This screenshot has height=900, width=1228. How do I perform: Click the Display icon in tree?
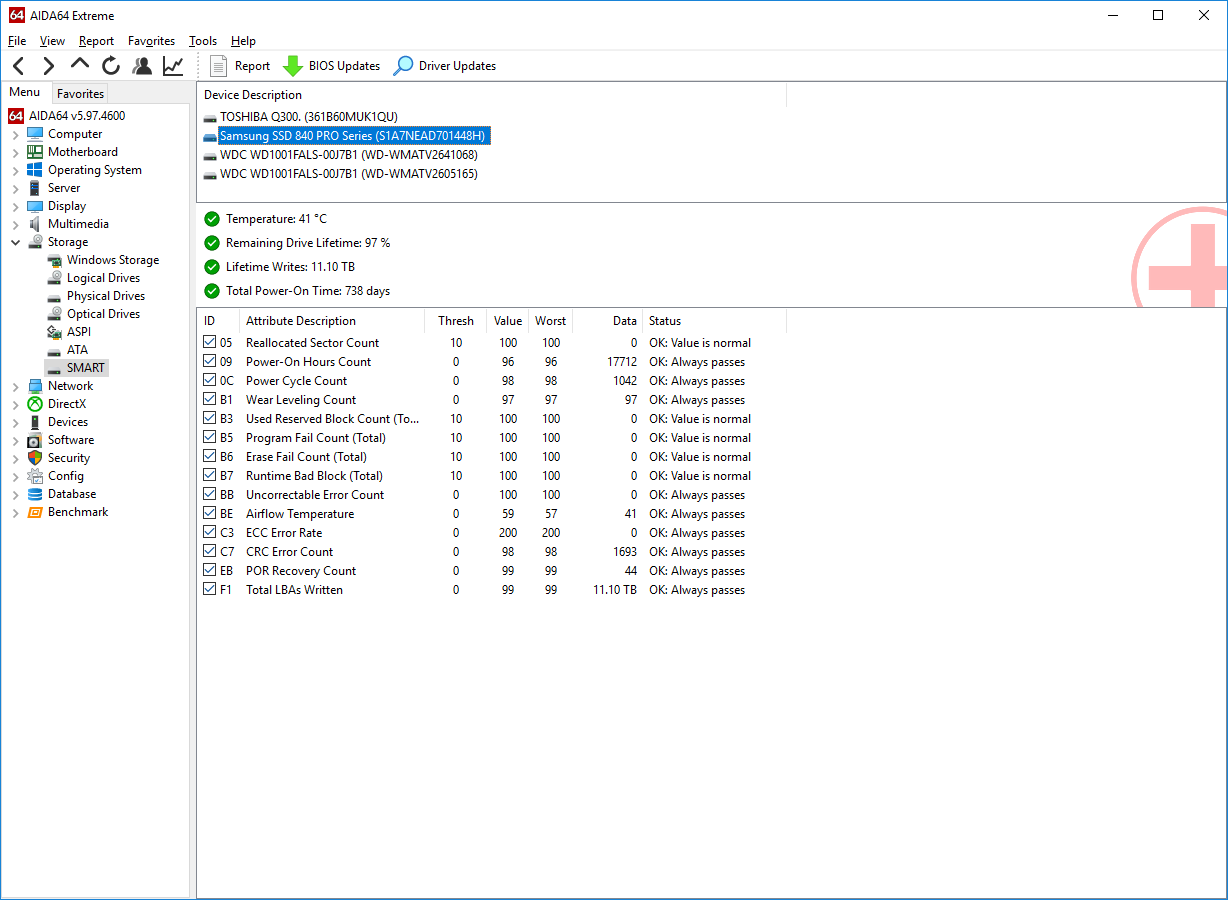[x=35, y=206]
